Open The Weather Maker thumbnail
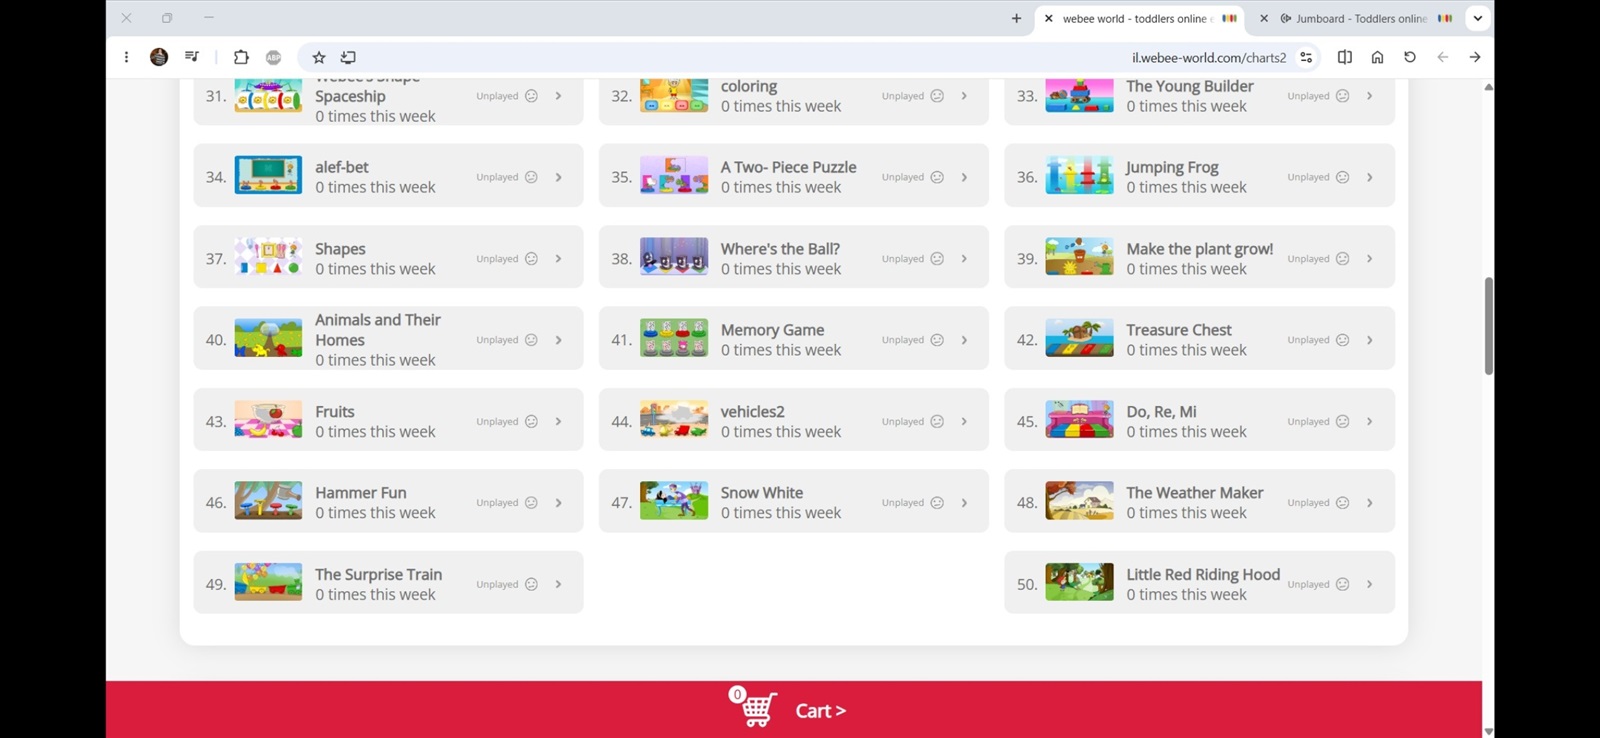The height and width of the screenshot is (738, 1600). (x=1079, y=501)
